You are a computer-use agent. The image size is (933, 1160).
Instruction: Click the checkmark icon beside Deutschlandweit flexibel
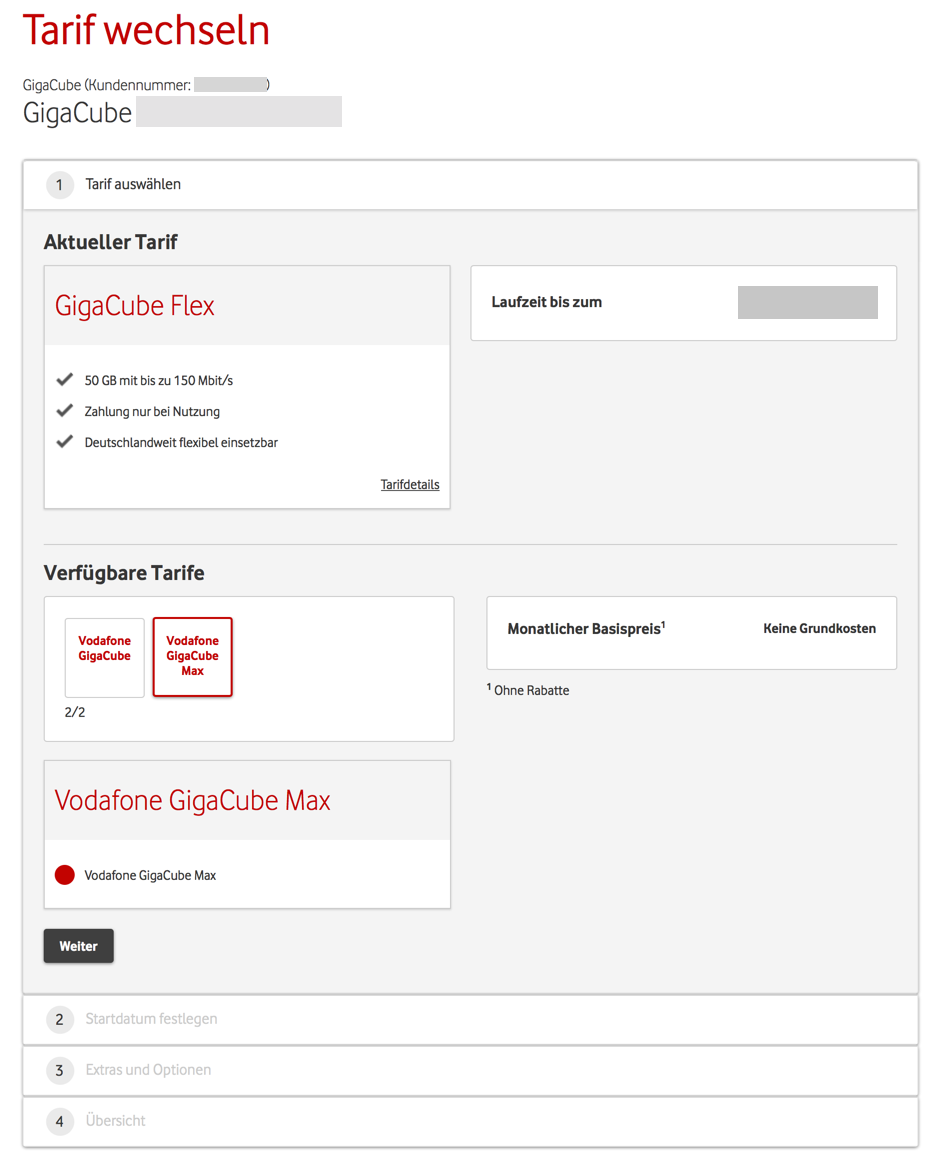65,442
